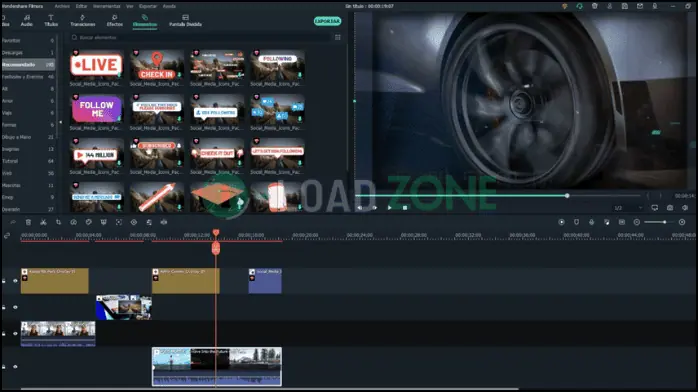Download the CHECK IN element with green arrow
The image size is (698, 392).
tap(179, 75)
